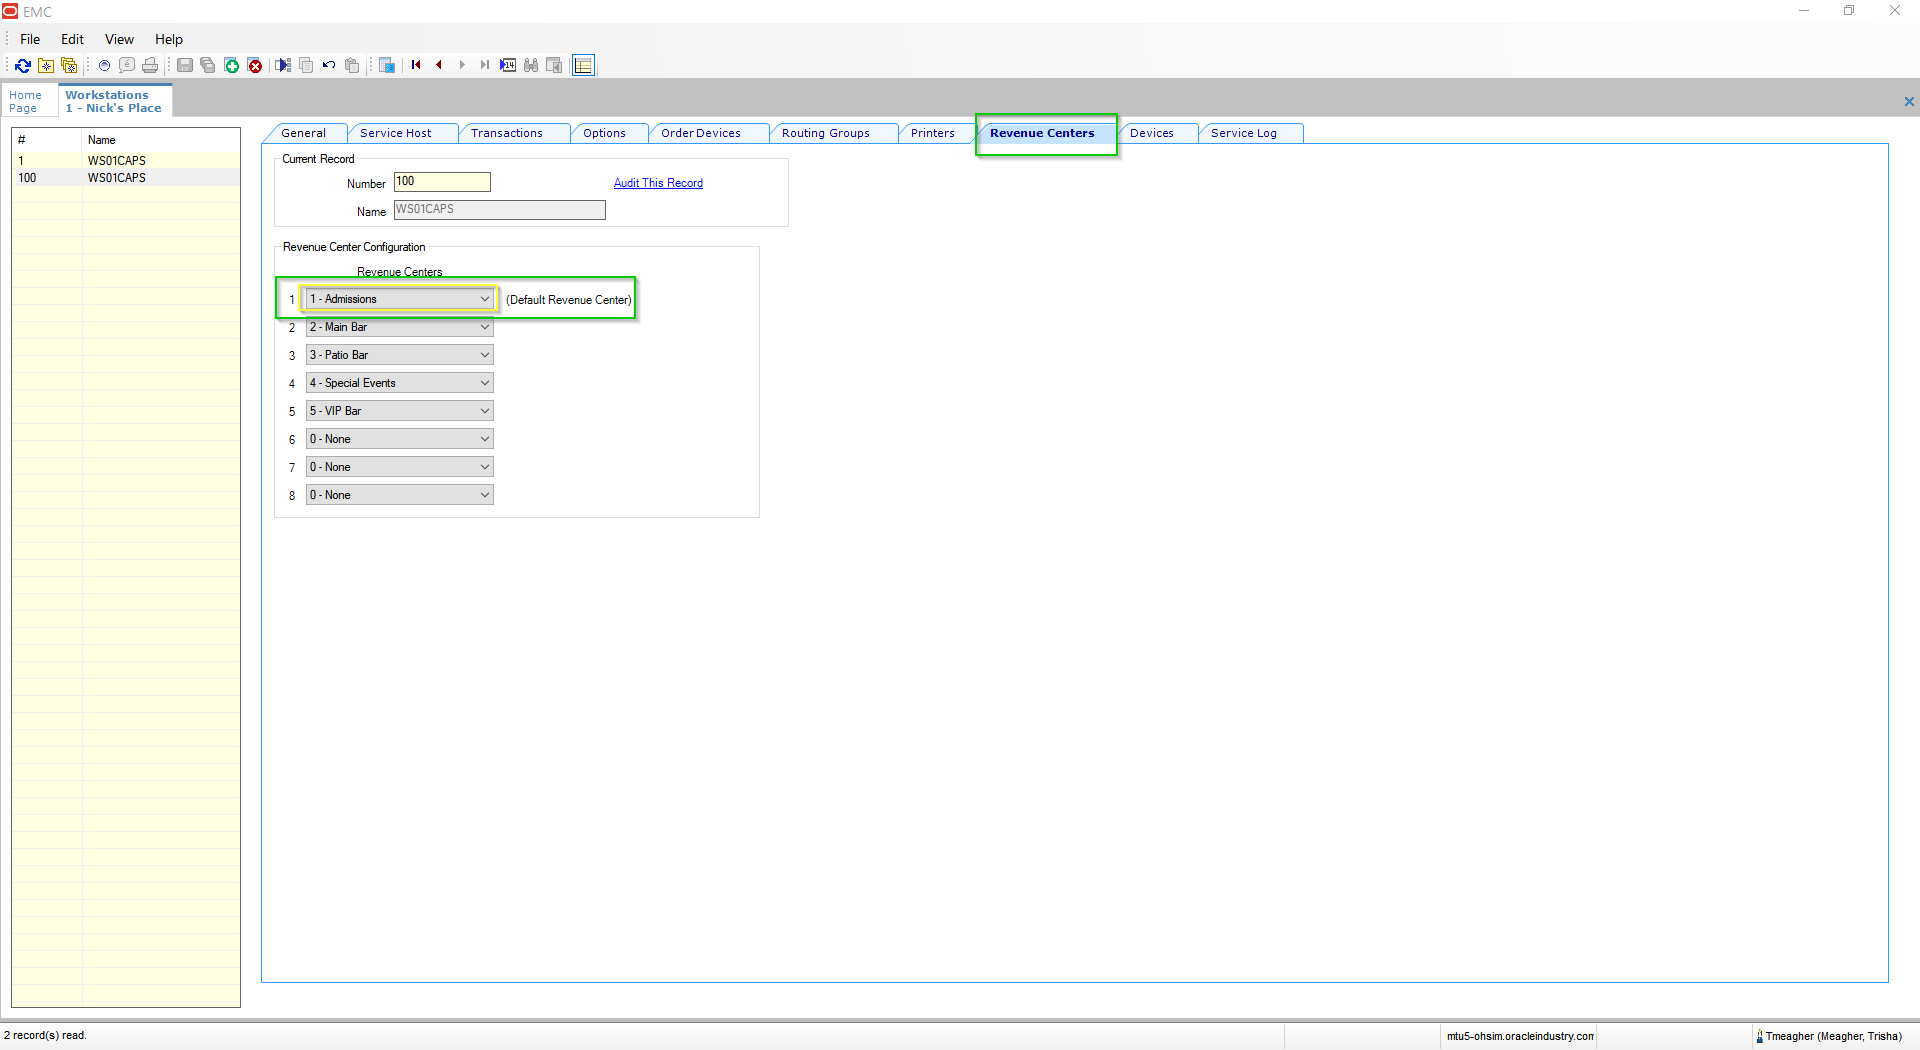Image resolution: width=1920 pixels, height=1050 pixels.
Task: Toggle the Table View grid icon
Action: click(x=583, y=65)
